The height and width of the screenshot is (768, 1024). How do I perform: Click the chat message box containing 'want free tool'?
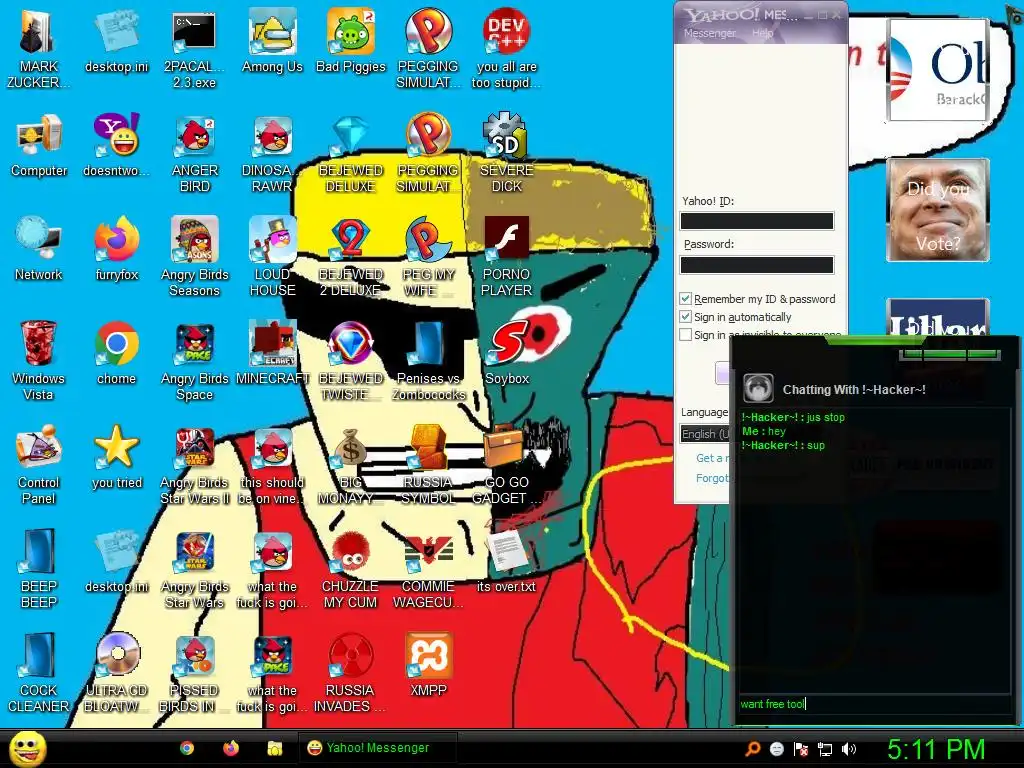(874, 704)
